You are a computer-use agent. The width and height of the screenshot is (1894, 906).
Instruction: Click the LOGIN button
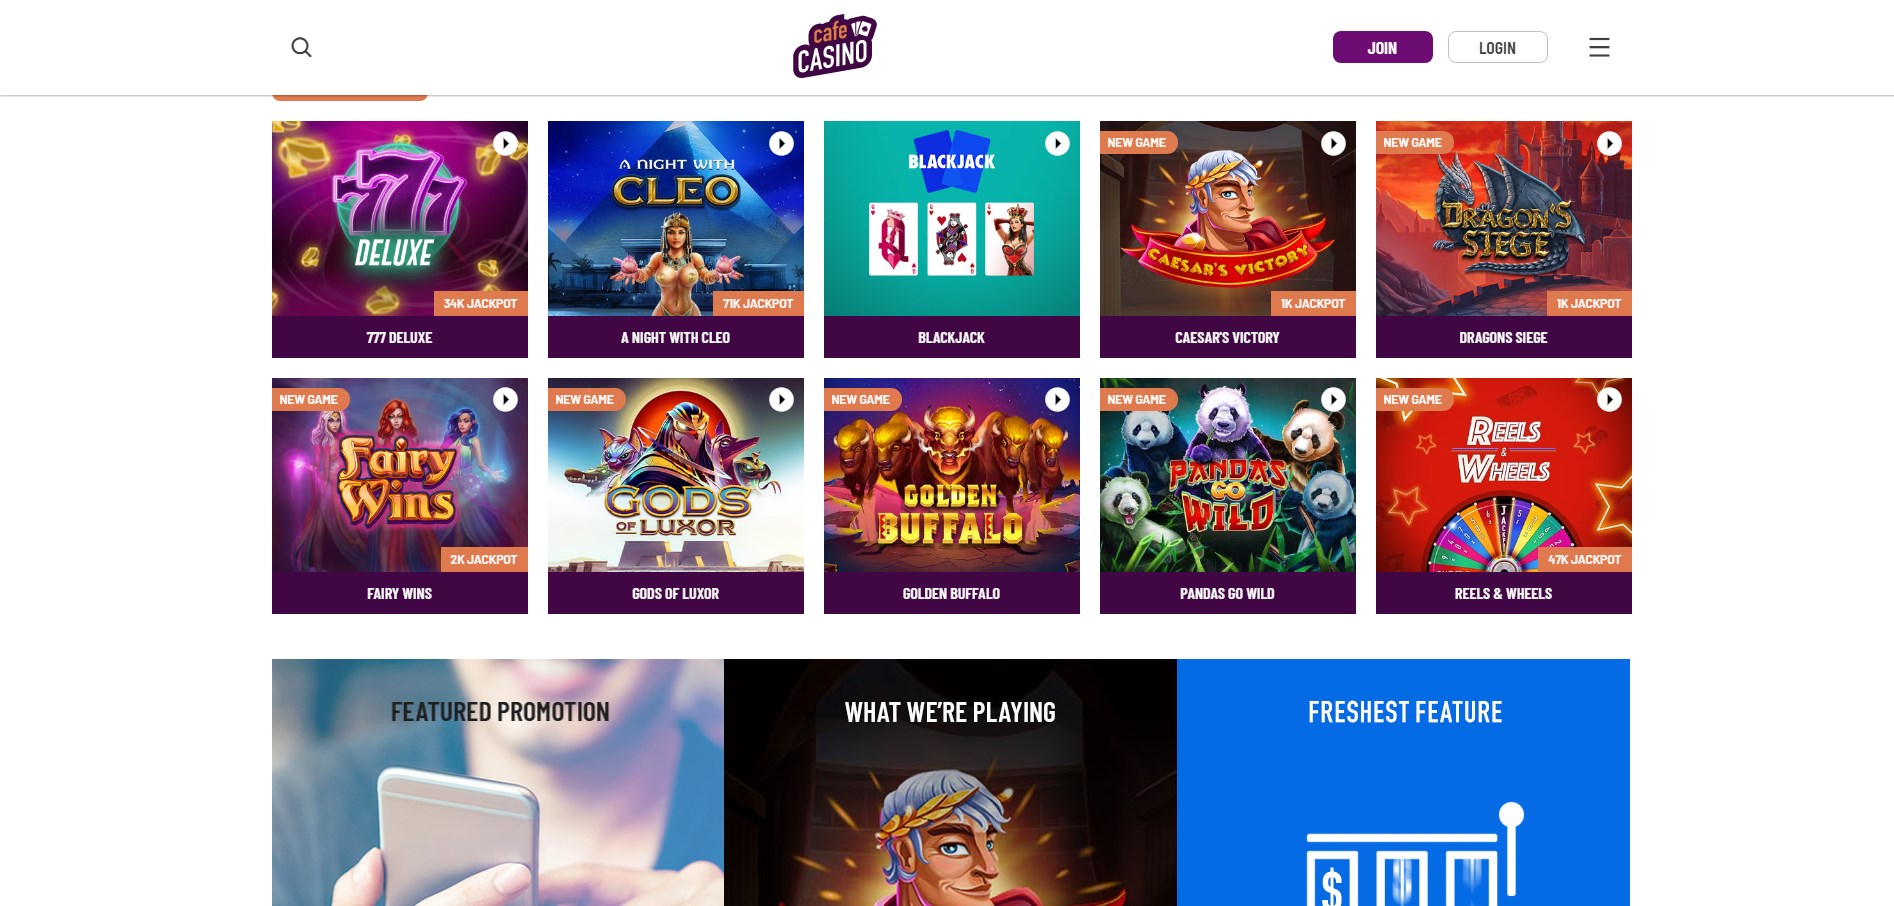click(x=1497, y=47)
